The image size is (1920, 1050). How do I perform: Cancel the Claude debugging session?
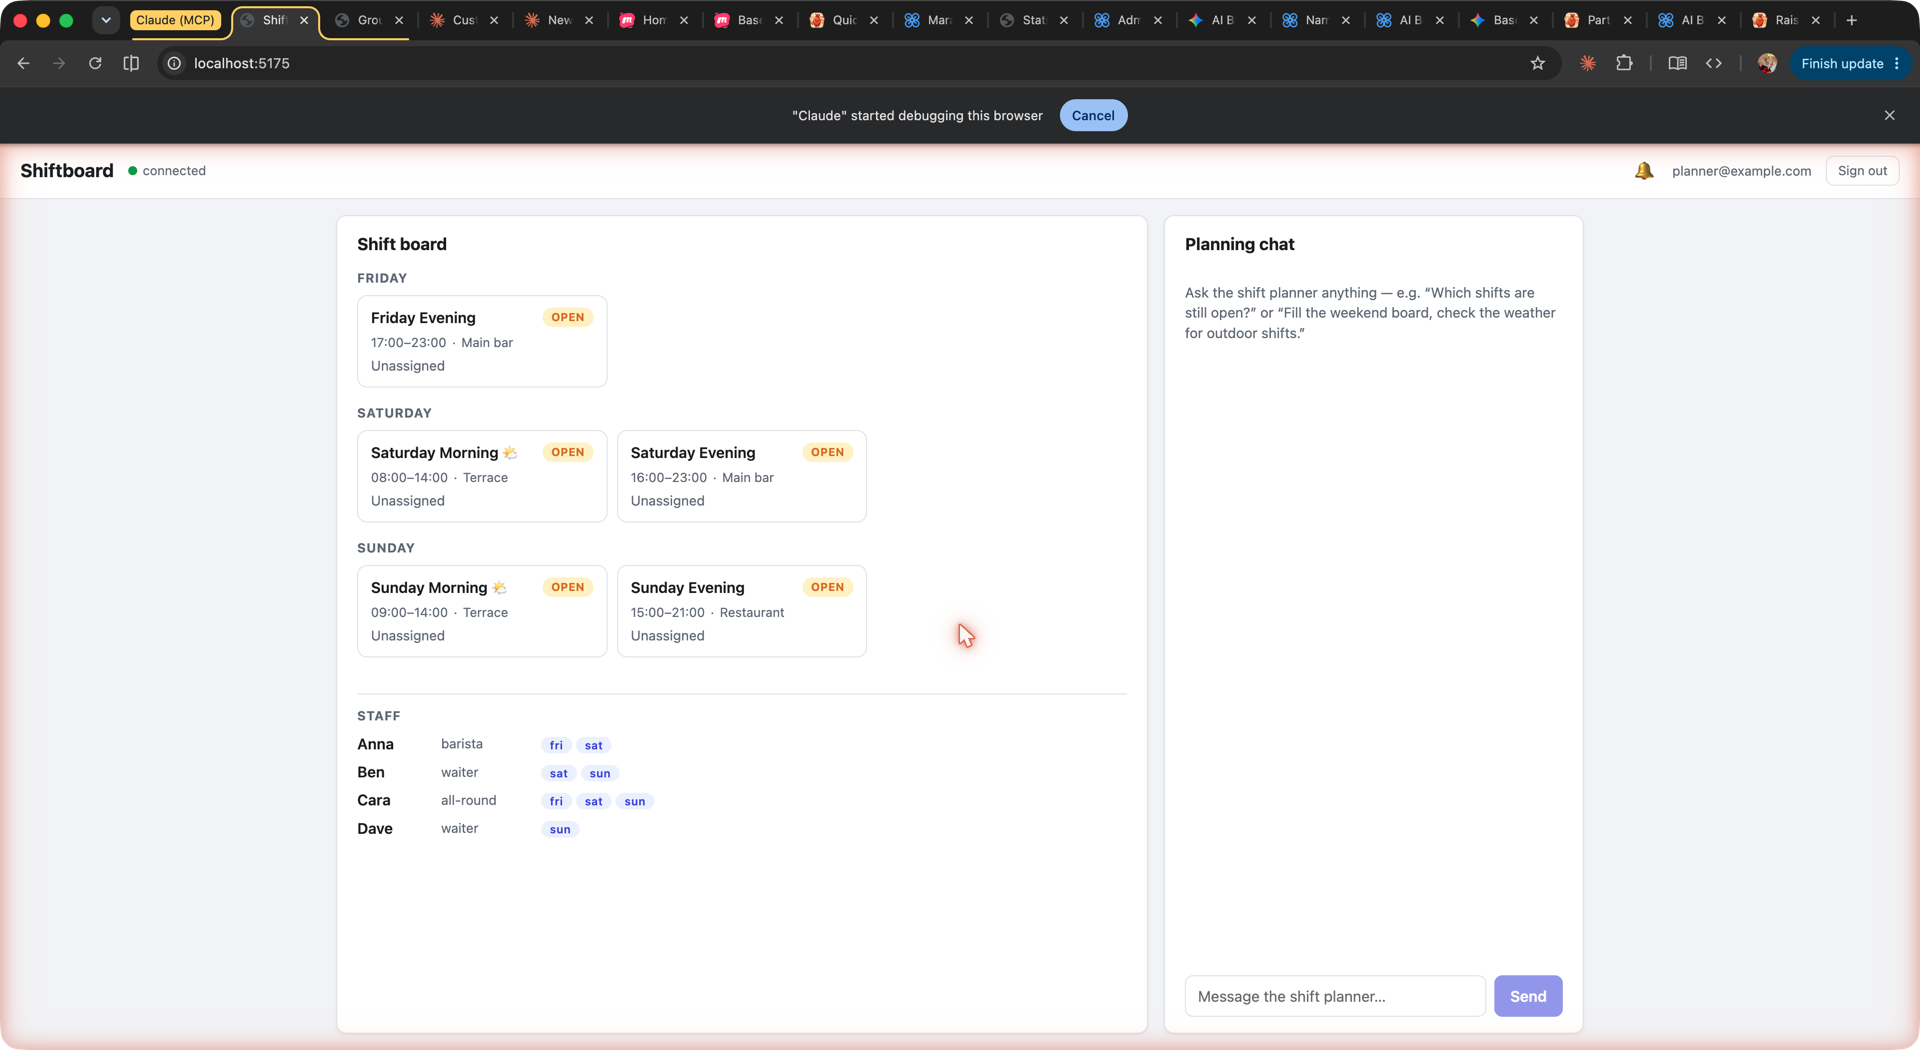tap(1093, 115)
